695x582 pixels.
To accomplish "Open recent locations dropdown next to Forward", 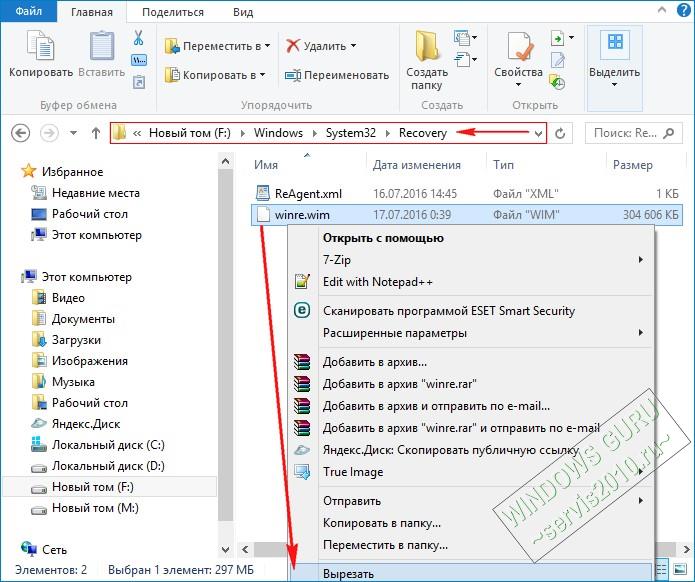I will click(74, 133).
